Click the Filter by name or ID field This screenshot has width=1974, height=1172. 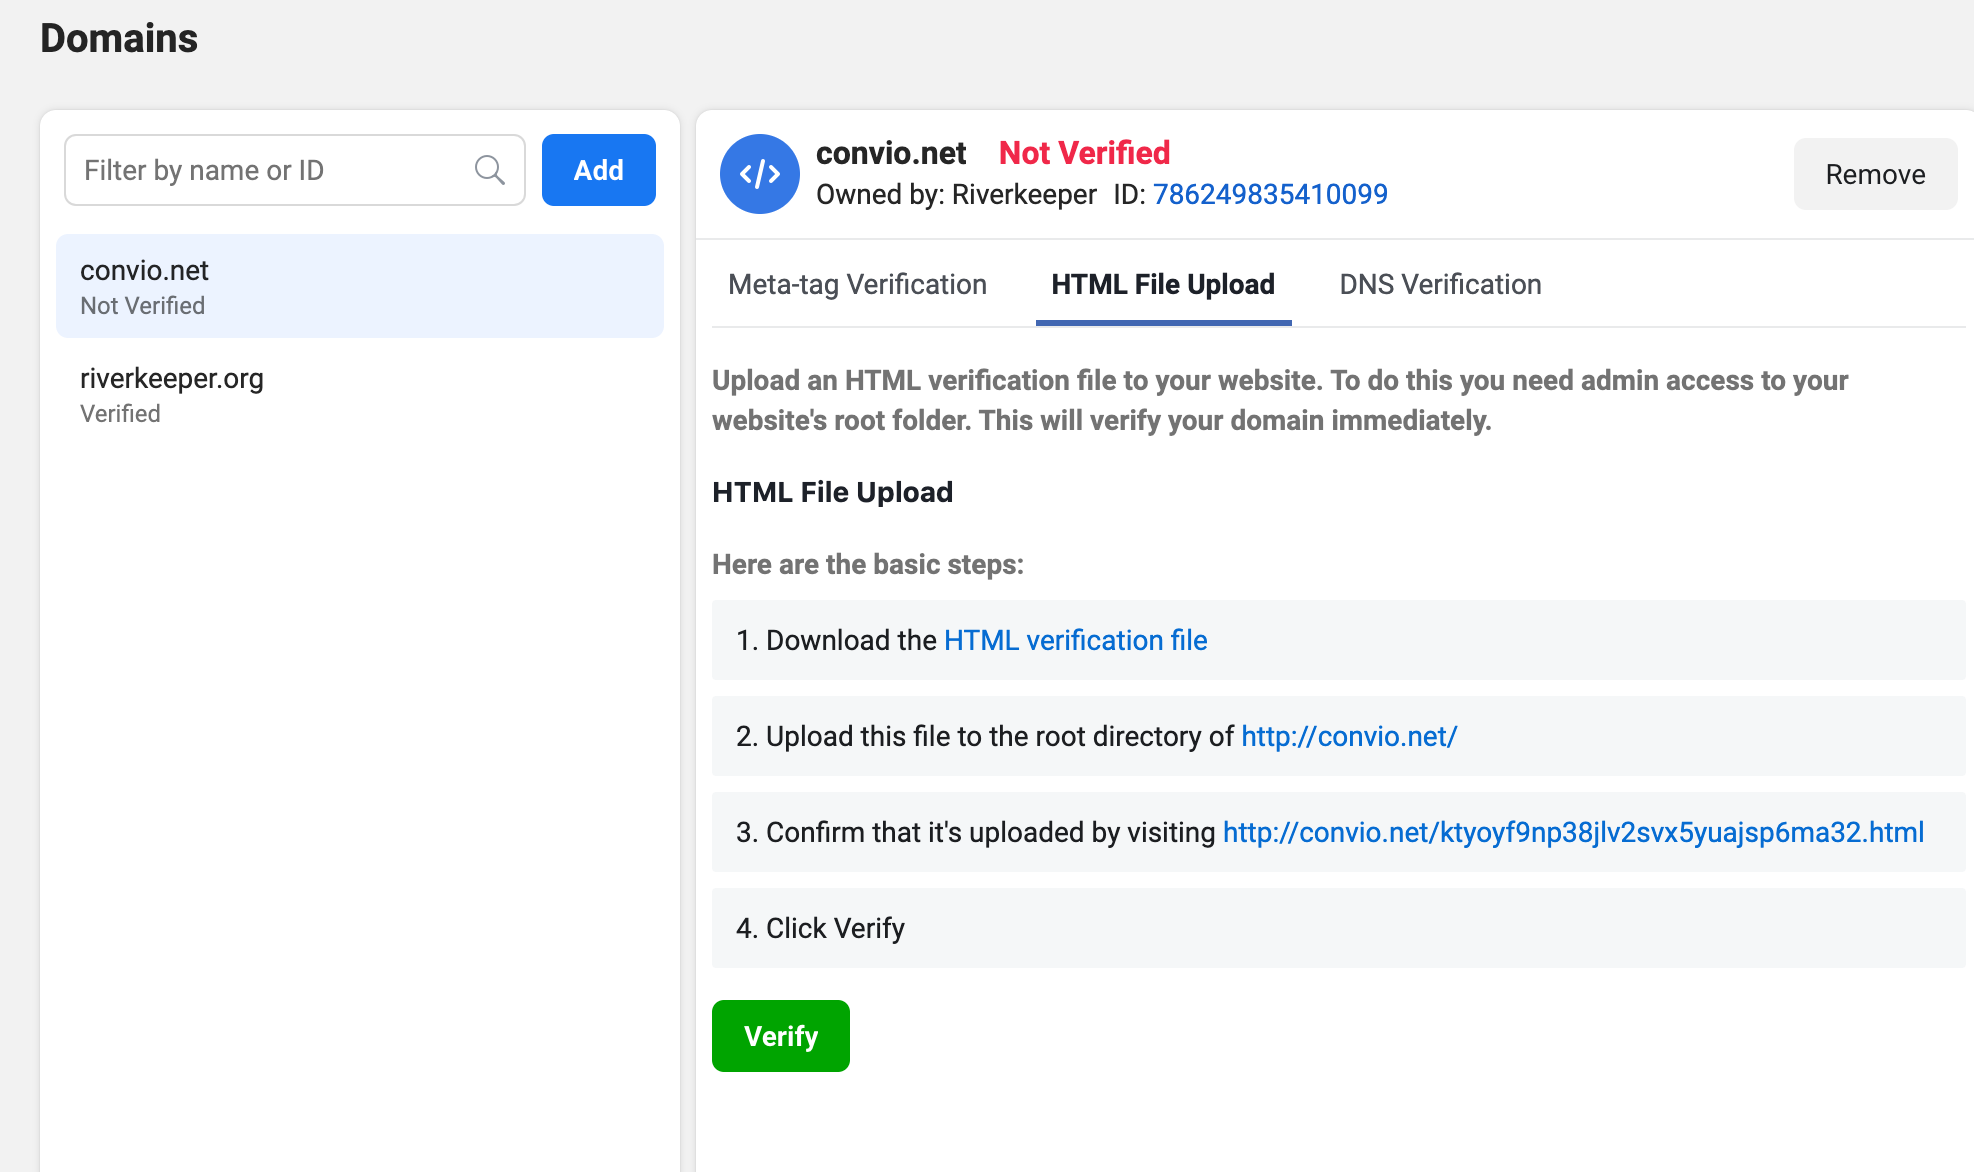[x=294, y=170]
